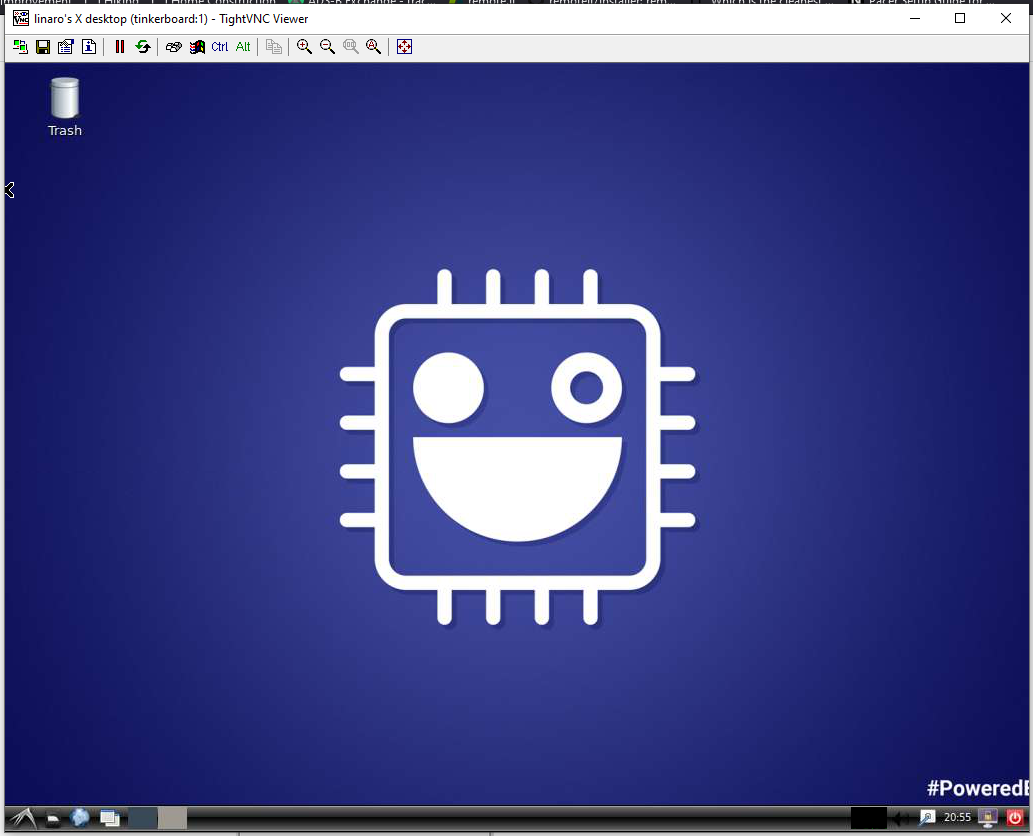Screen dimensions: 1033x836
Task: Zoom in the remote view
Action: pyautogui.click(x=304, y=47)
